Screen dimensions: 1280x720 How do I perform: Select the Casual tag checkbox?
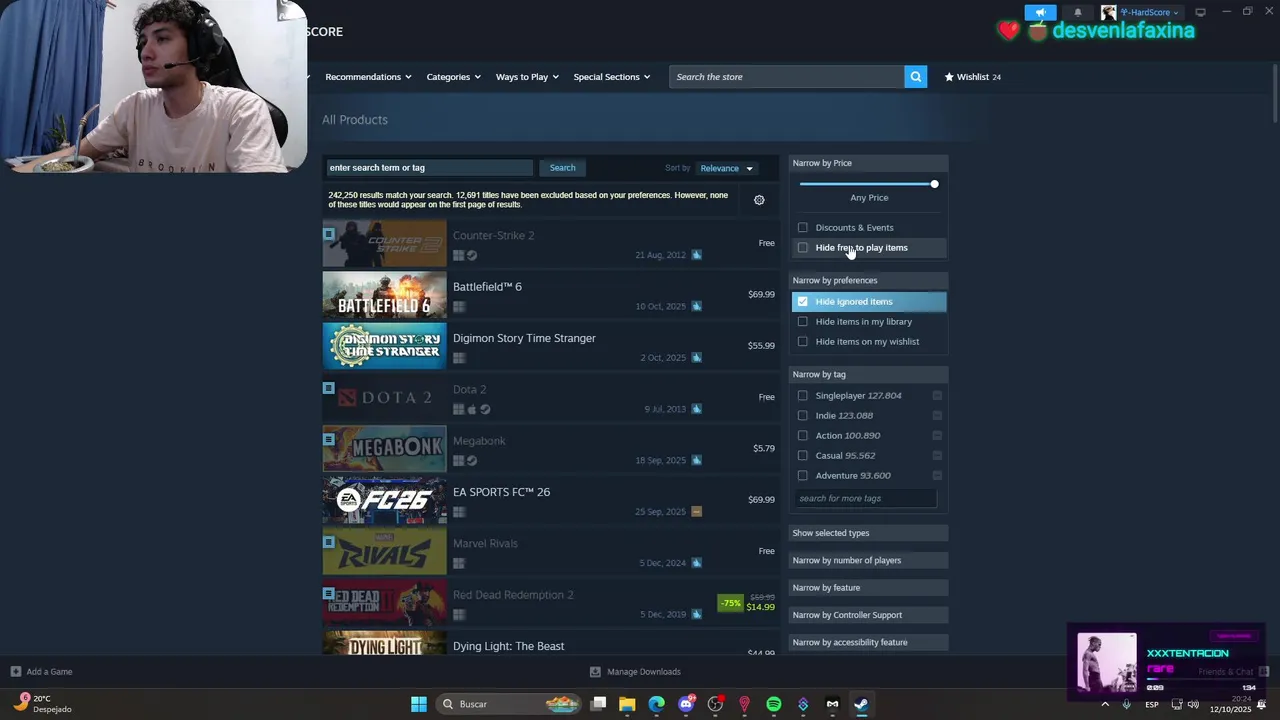[x=802, y=456]
